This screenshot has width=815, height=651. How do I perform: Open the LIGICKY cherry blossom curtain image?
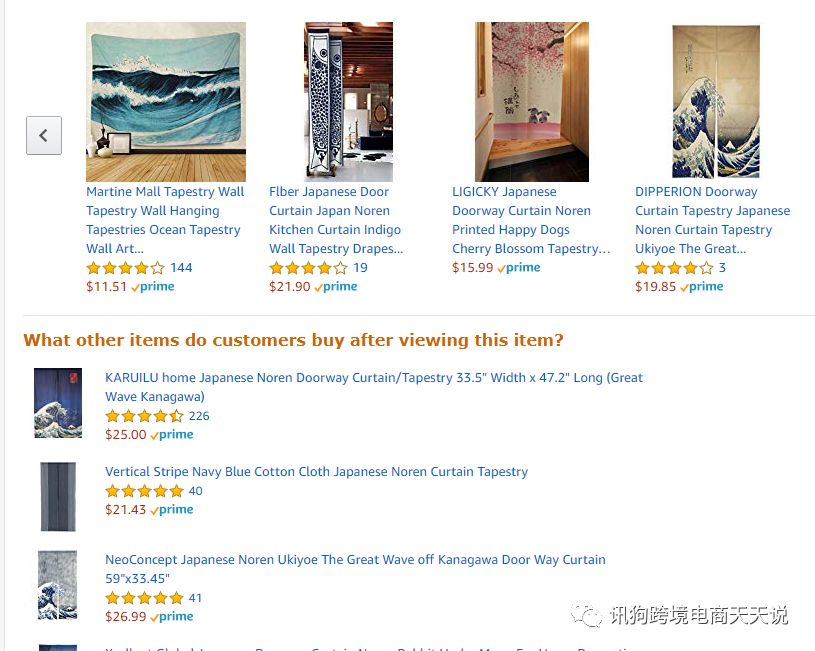(532, 102)
